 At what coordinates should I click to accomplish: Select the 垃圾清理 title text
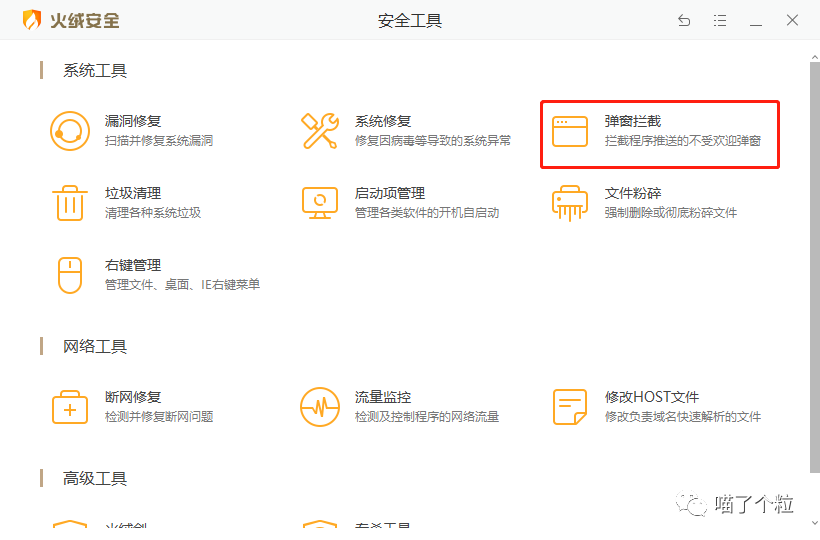pyautogui.click(x=133, y=193)
